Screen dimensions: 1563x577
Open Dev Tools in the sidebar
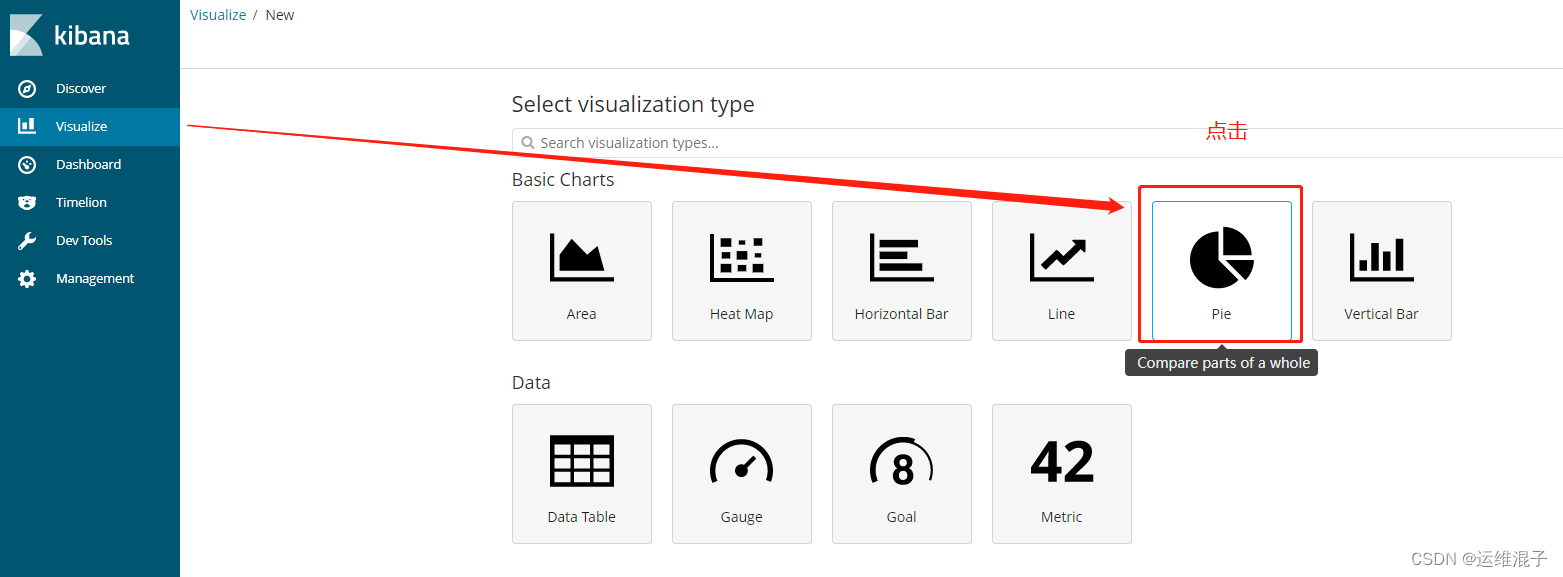point(90,241)
